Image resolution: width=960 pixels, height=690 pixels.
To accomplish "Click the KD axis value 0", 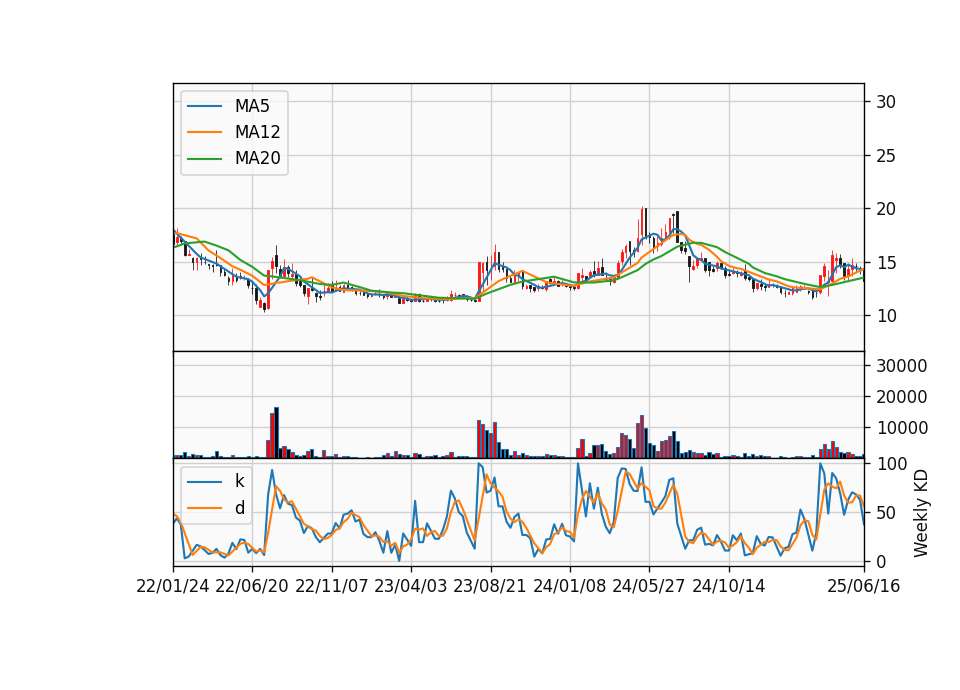I will point(882,561).
